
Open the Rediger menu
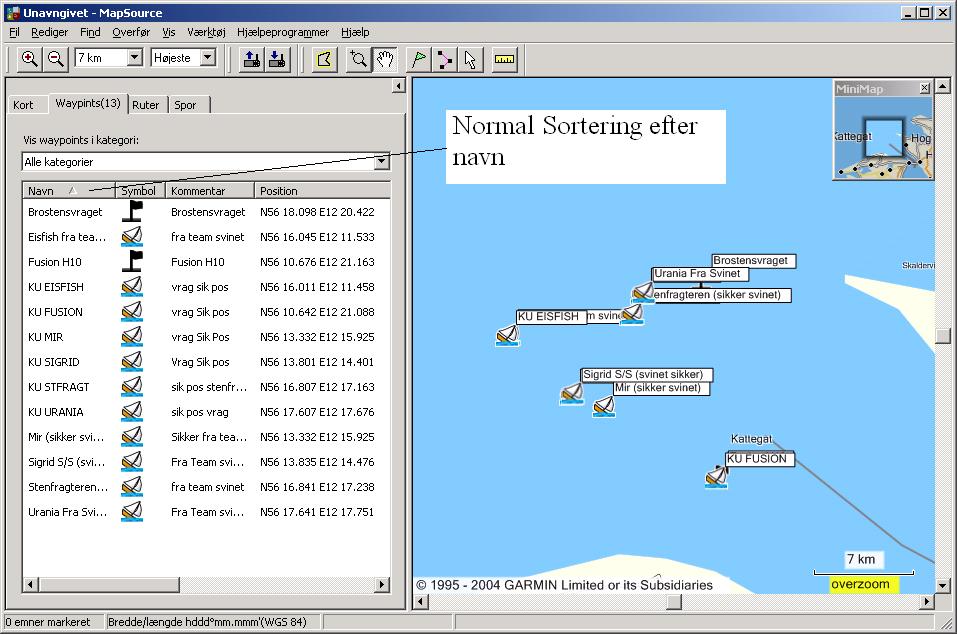pos(49,32)
